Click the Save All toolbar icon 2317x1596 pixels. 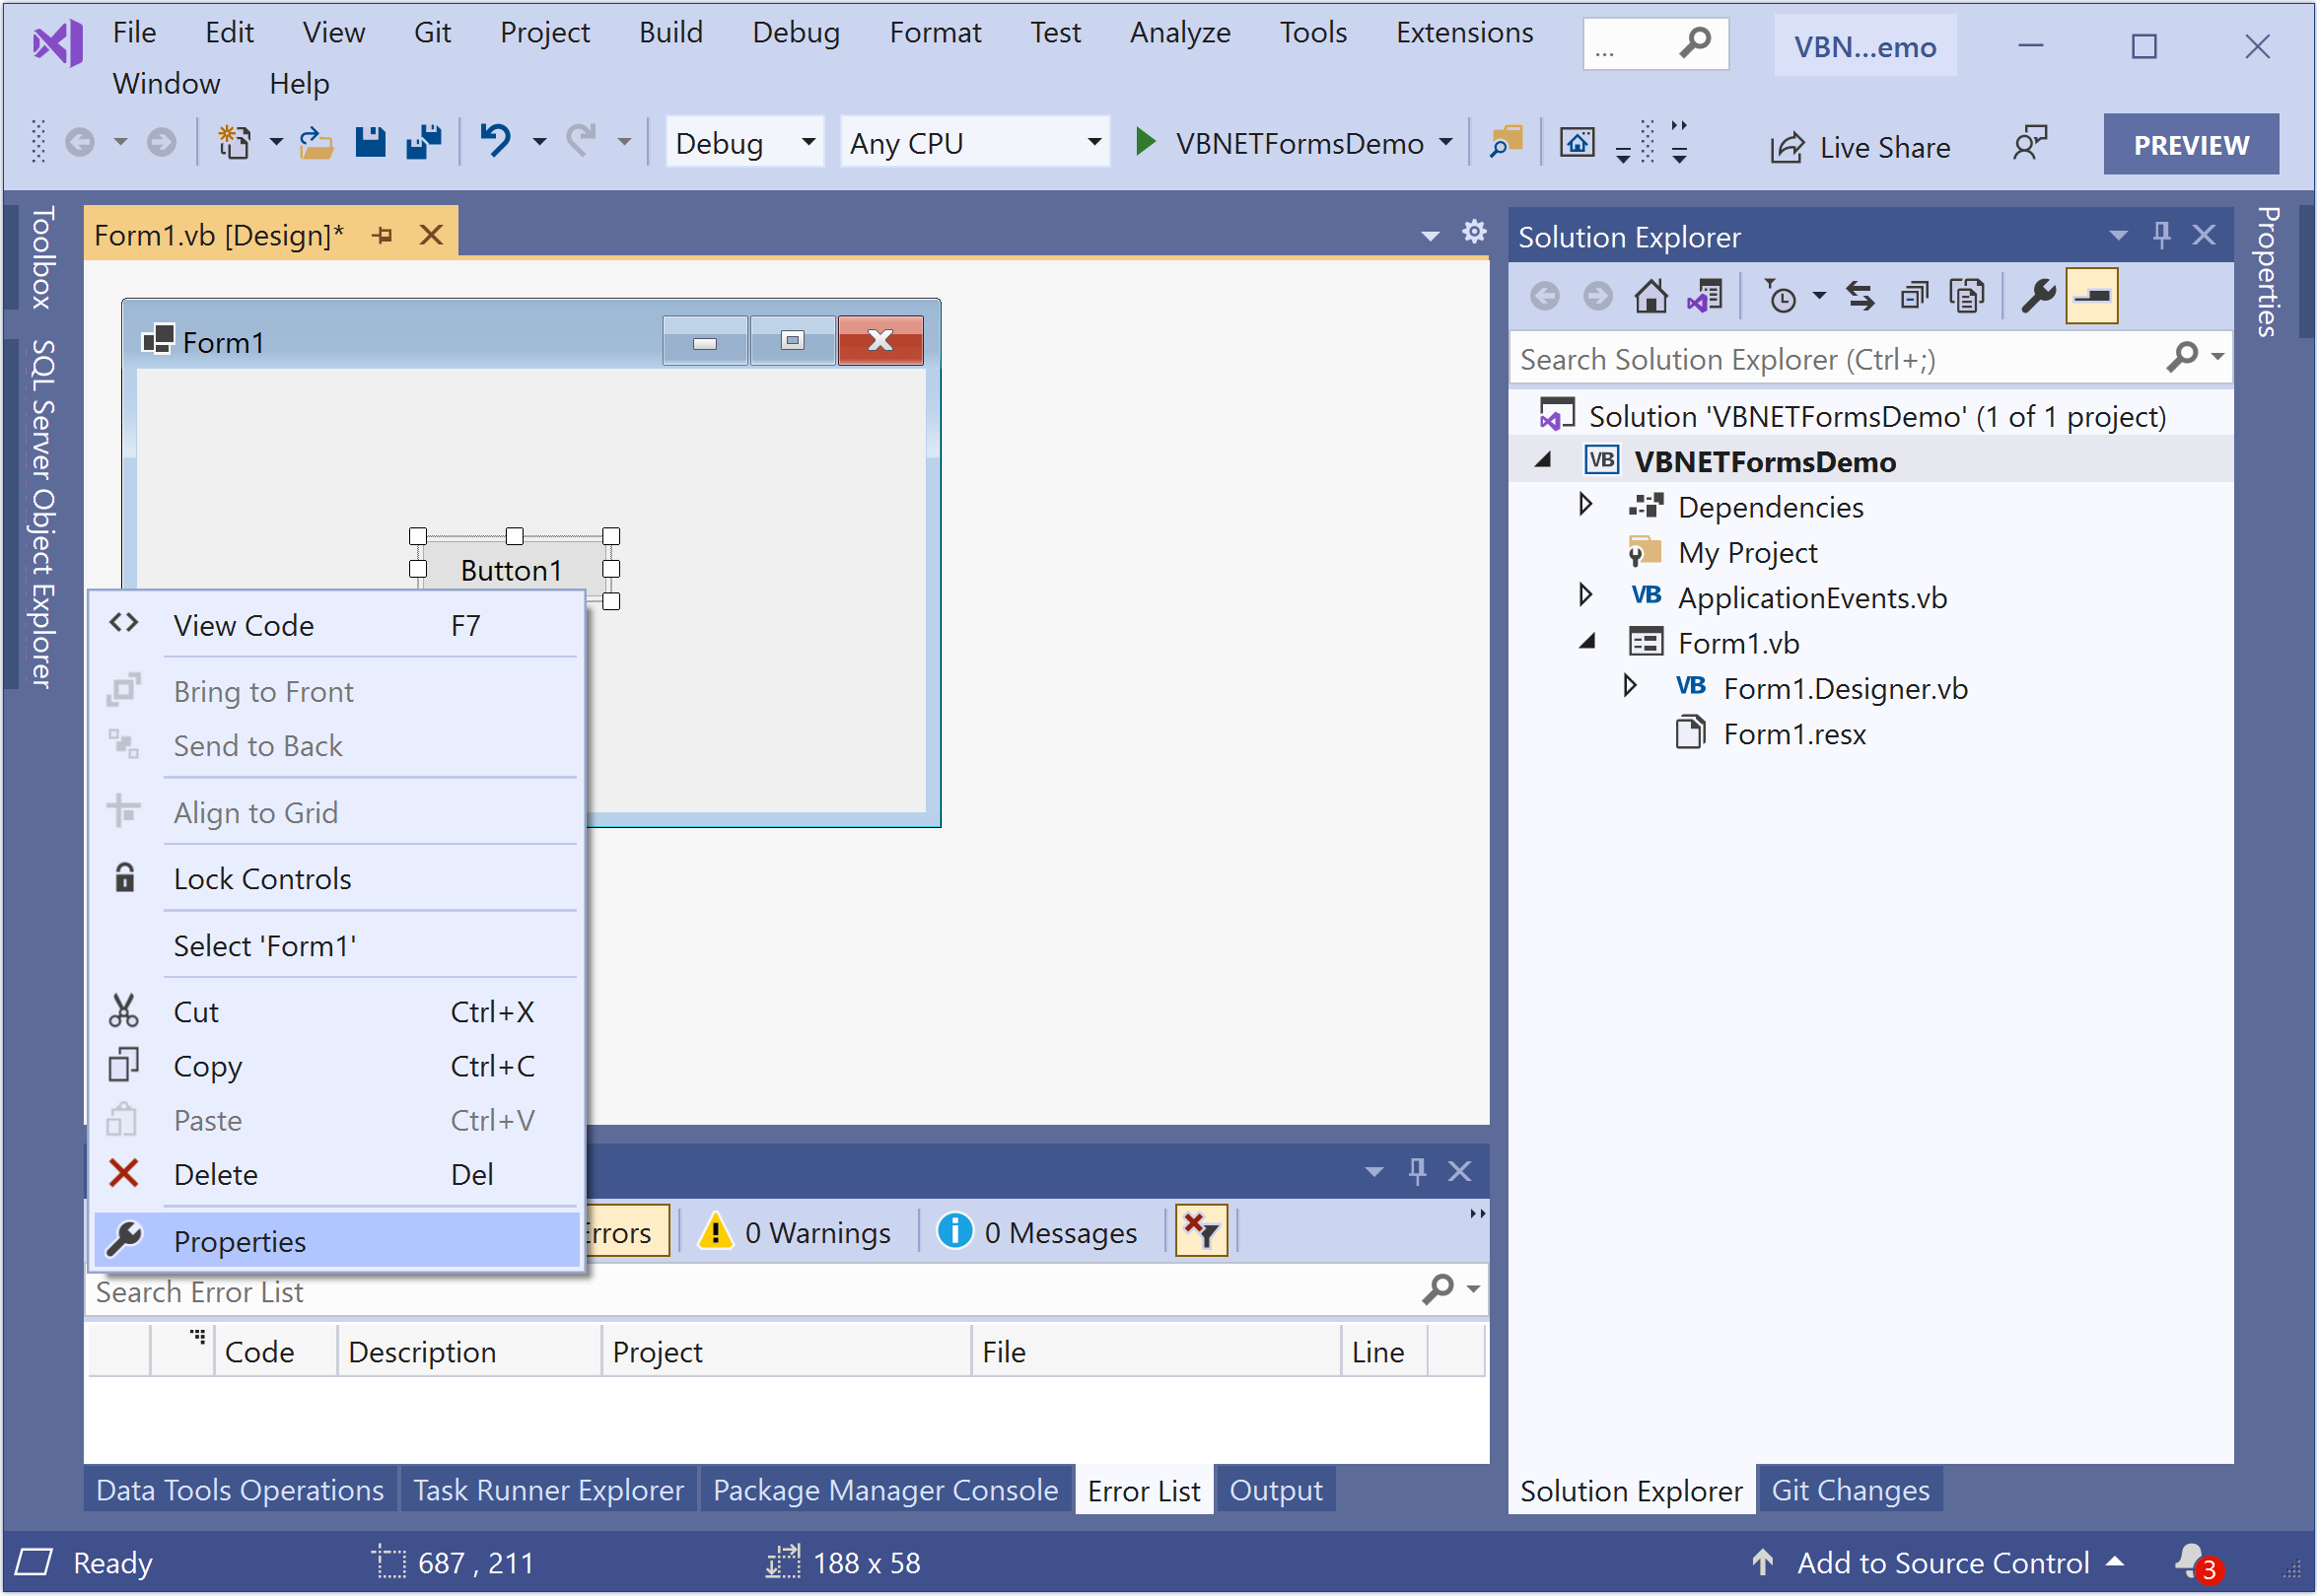tap(424, 143)
